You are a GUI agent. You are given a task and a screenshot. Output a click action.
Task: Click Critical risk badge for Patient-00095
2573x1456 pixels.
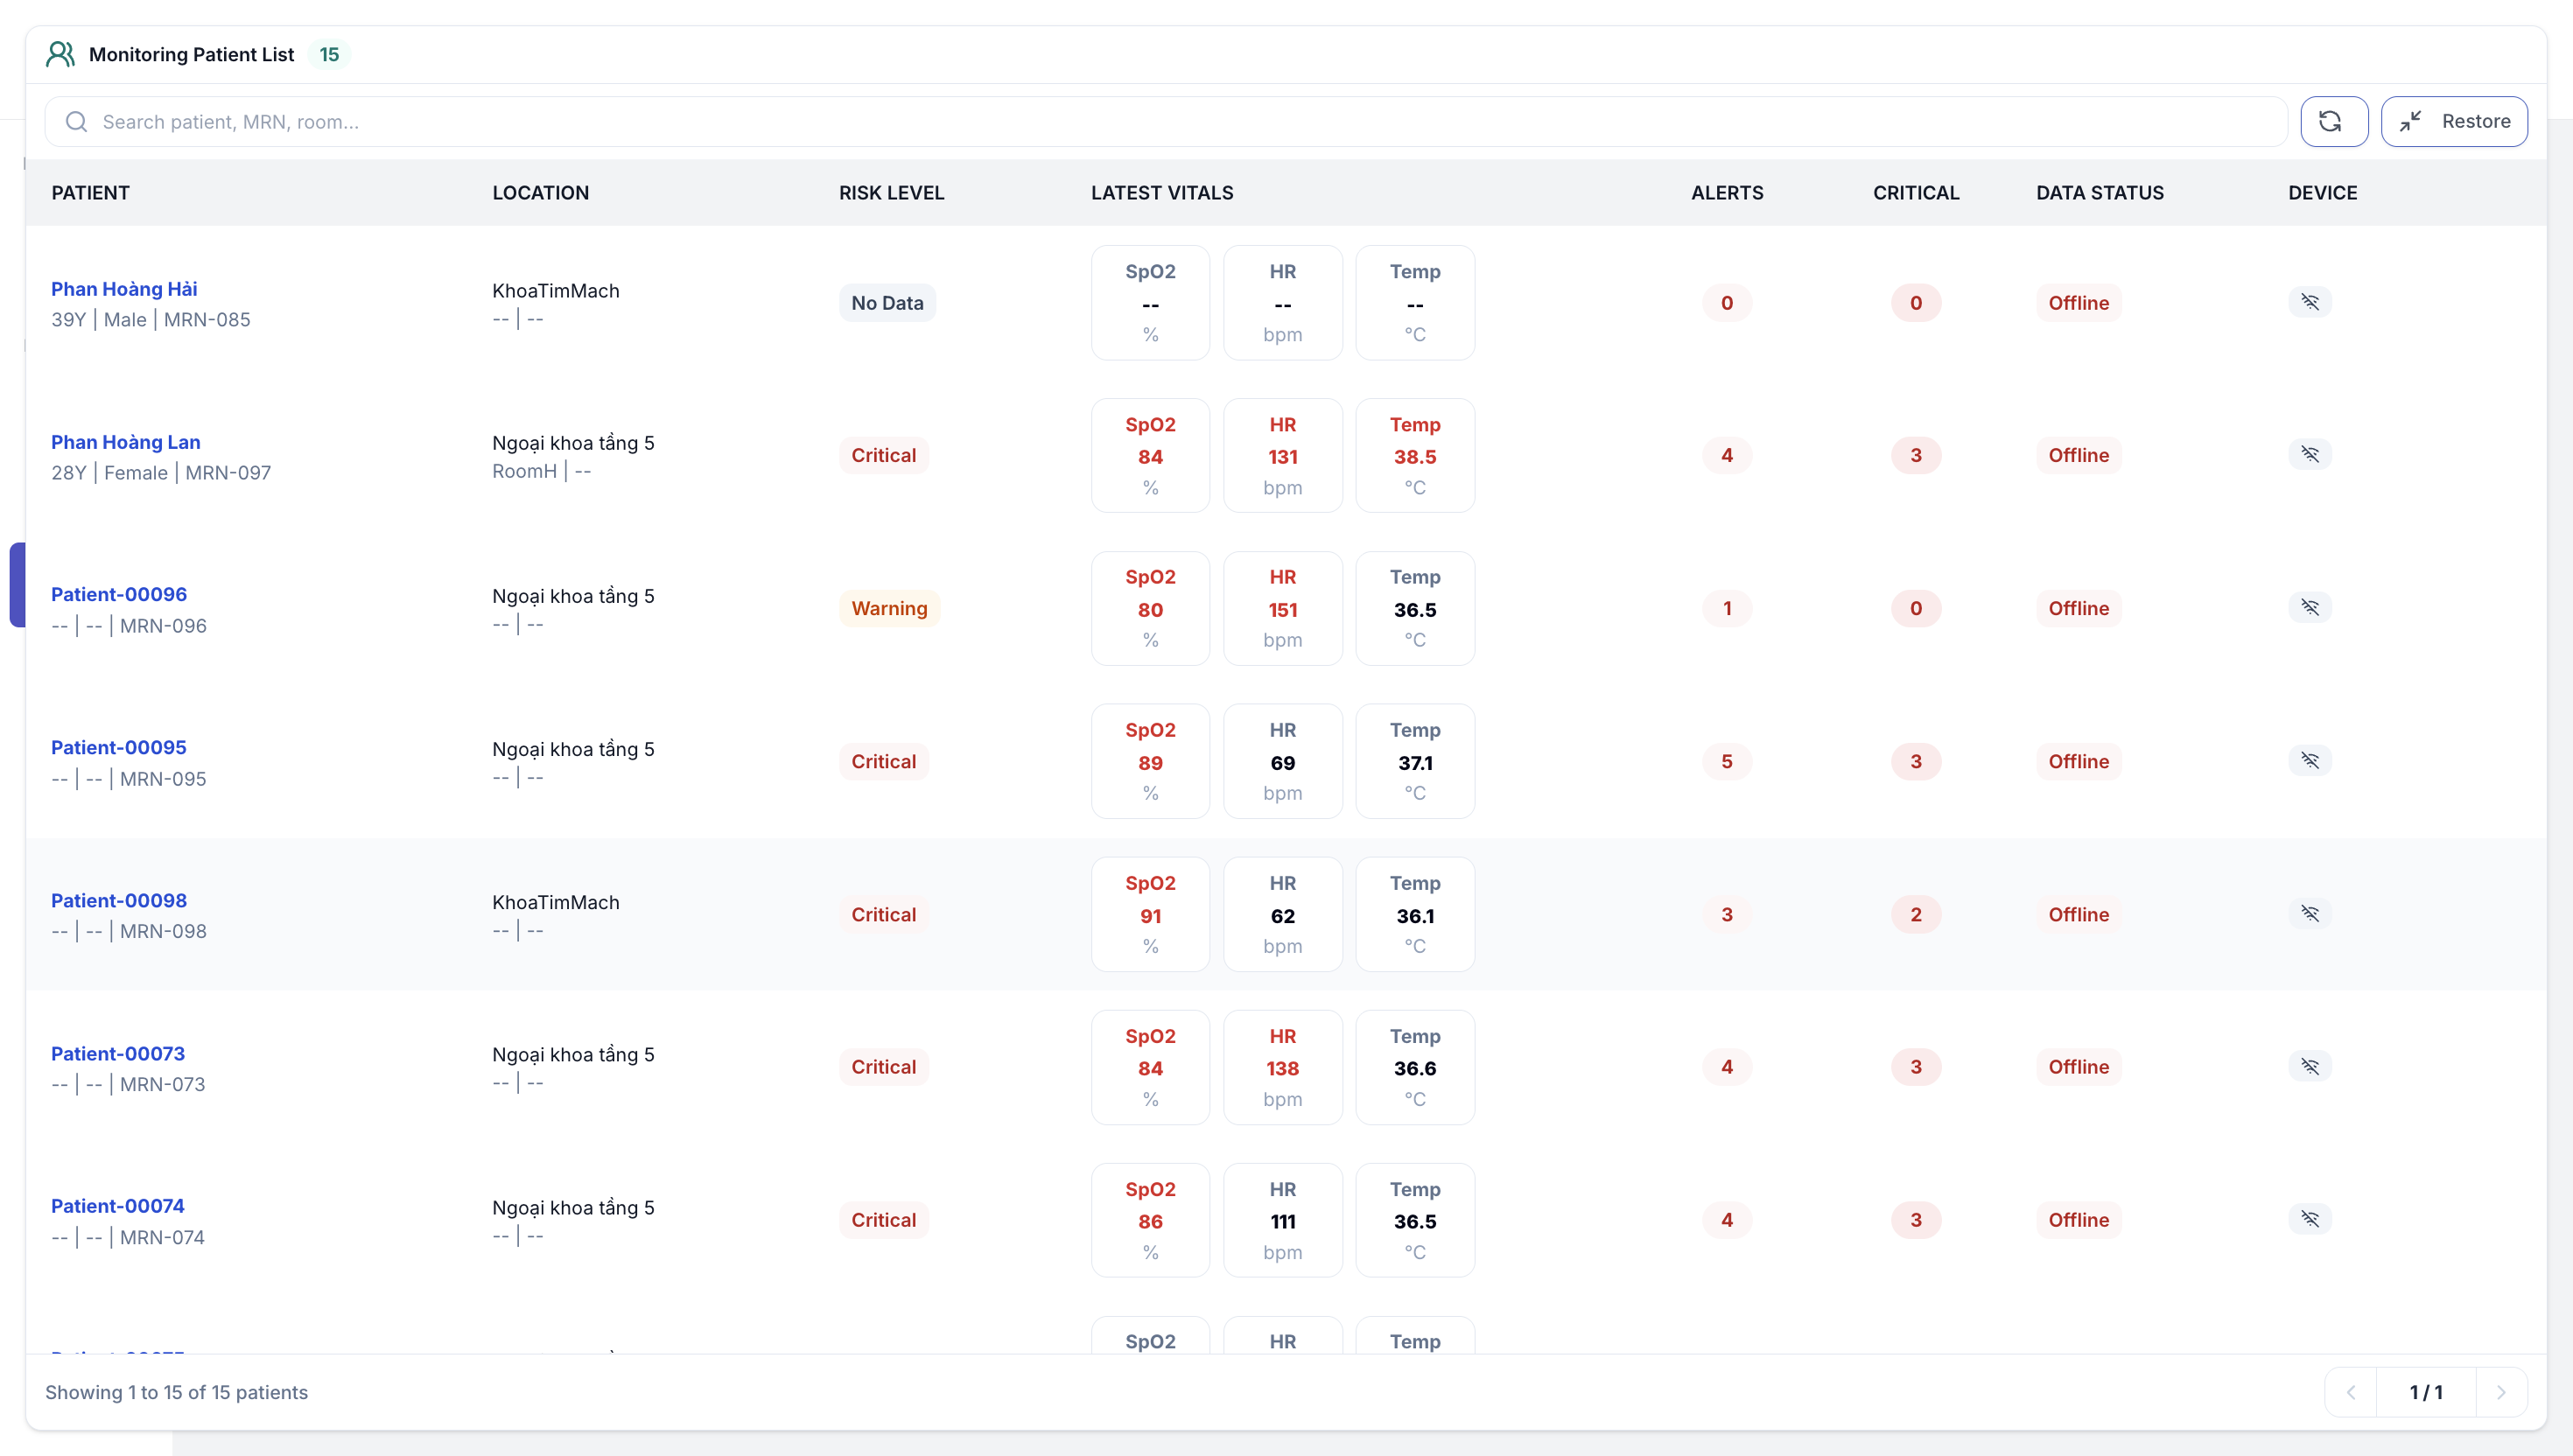[x=883, y=761]
